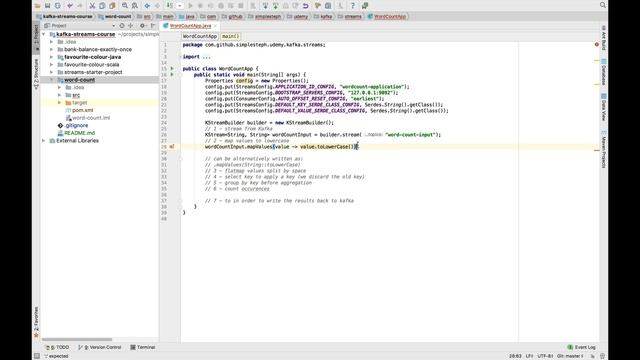Click the Undo arrow icon

tap(70, 6)
